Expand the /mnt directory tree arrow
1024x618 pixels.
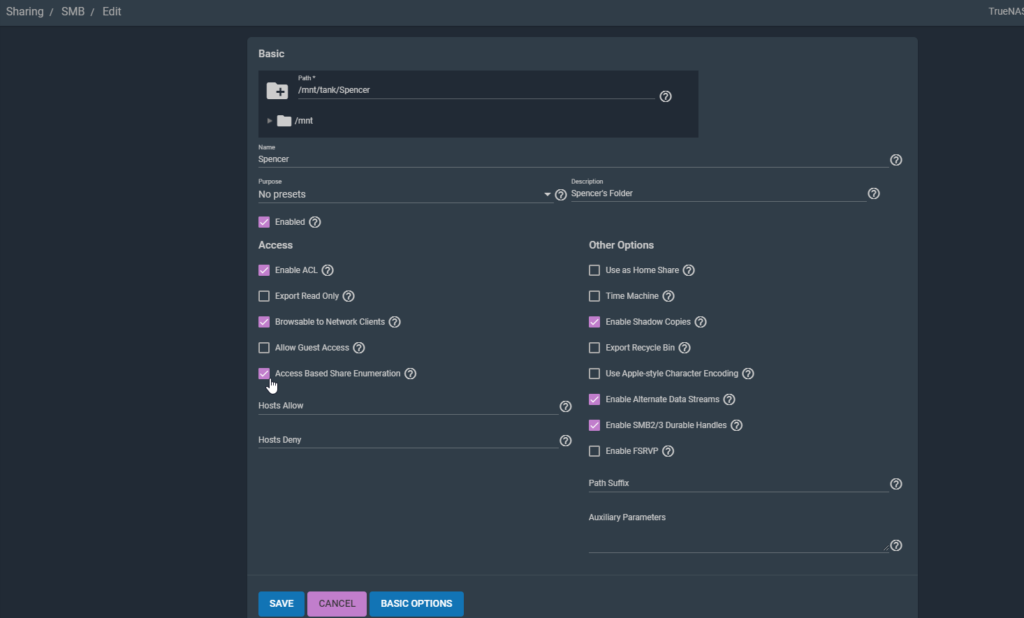269,121
